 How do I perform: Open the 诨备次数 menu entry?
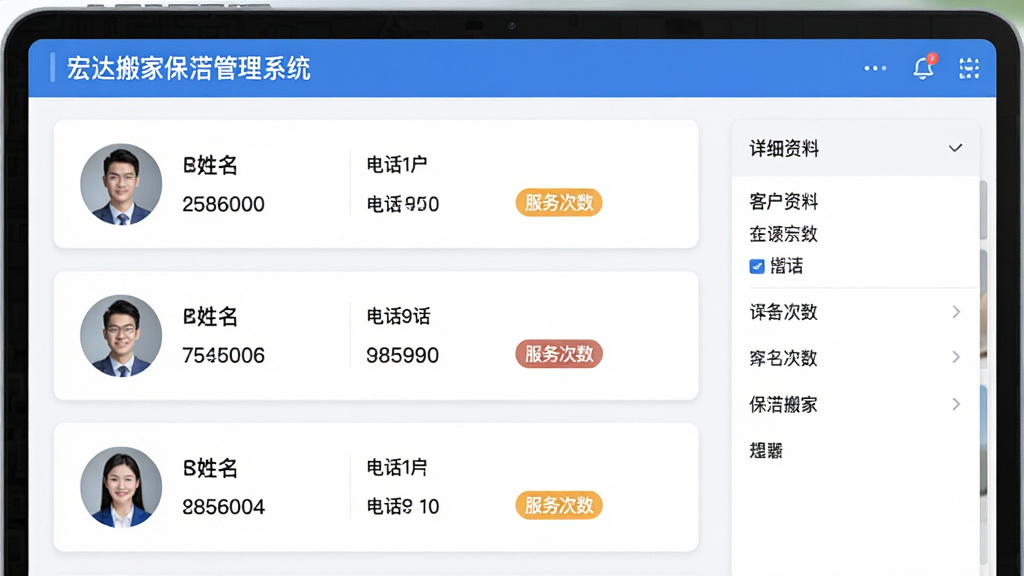[x=784, y=312]
